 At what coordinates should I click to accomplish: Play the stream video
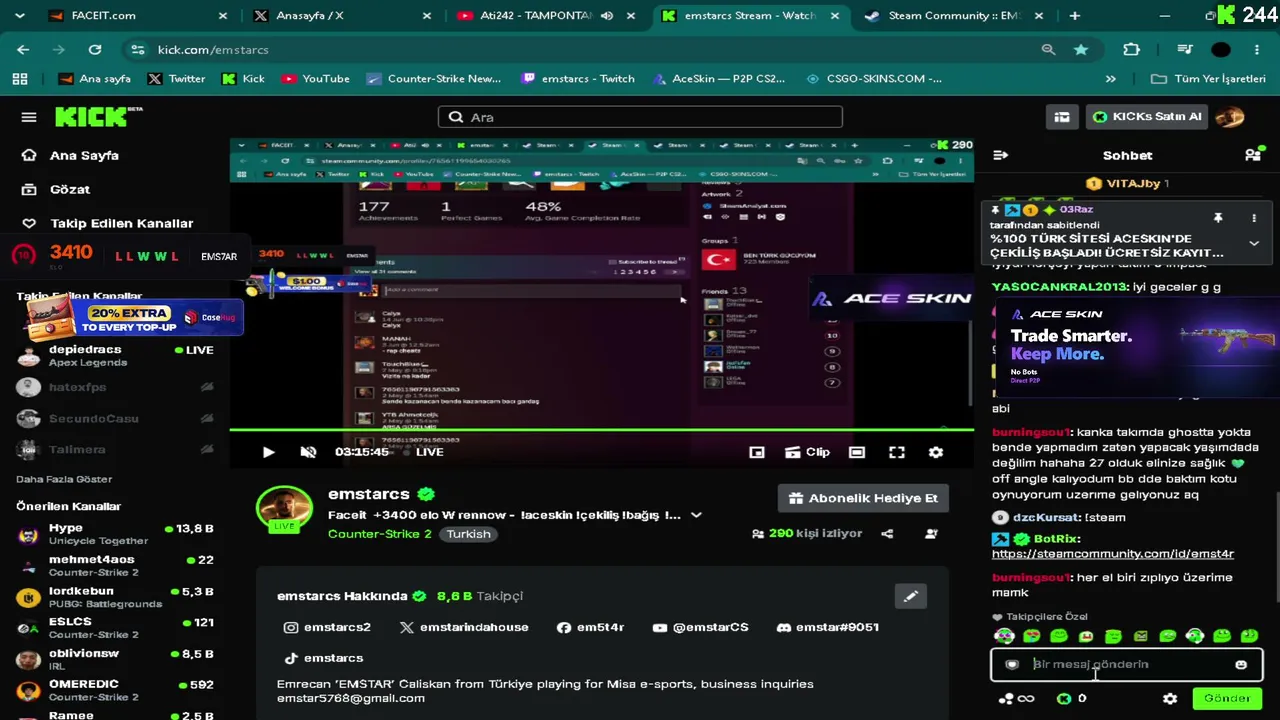pyautogui.click(x=268, y=452)
